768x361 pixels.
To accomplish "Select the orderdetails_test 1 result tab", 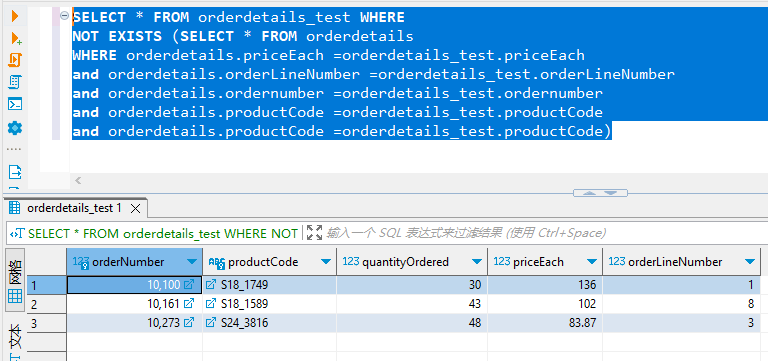I will pos(74,208).
